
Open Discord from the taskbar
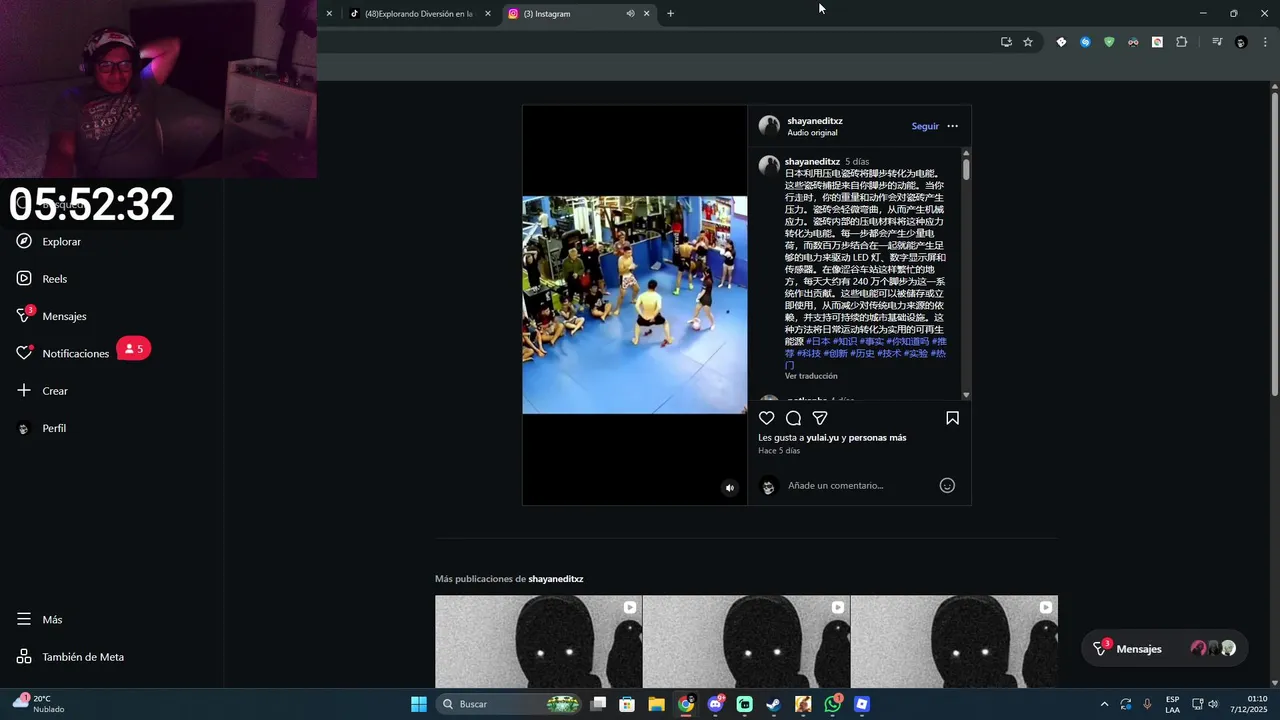click(x=715, y=704)
